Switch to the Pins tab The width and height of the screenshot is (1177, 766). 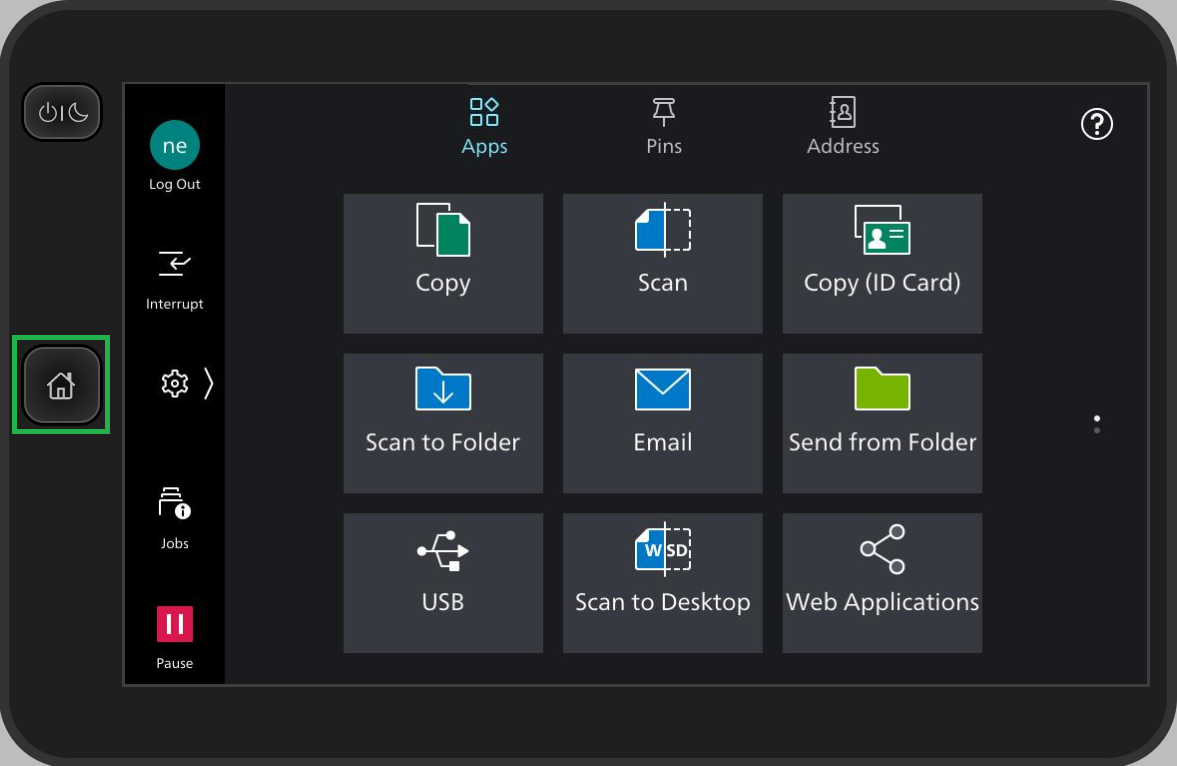(663, 126)
